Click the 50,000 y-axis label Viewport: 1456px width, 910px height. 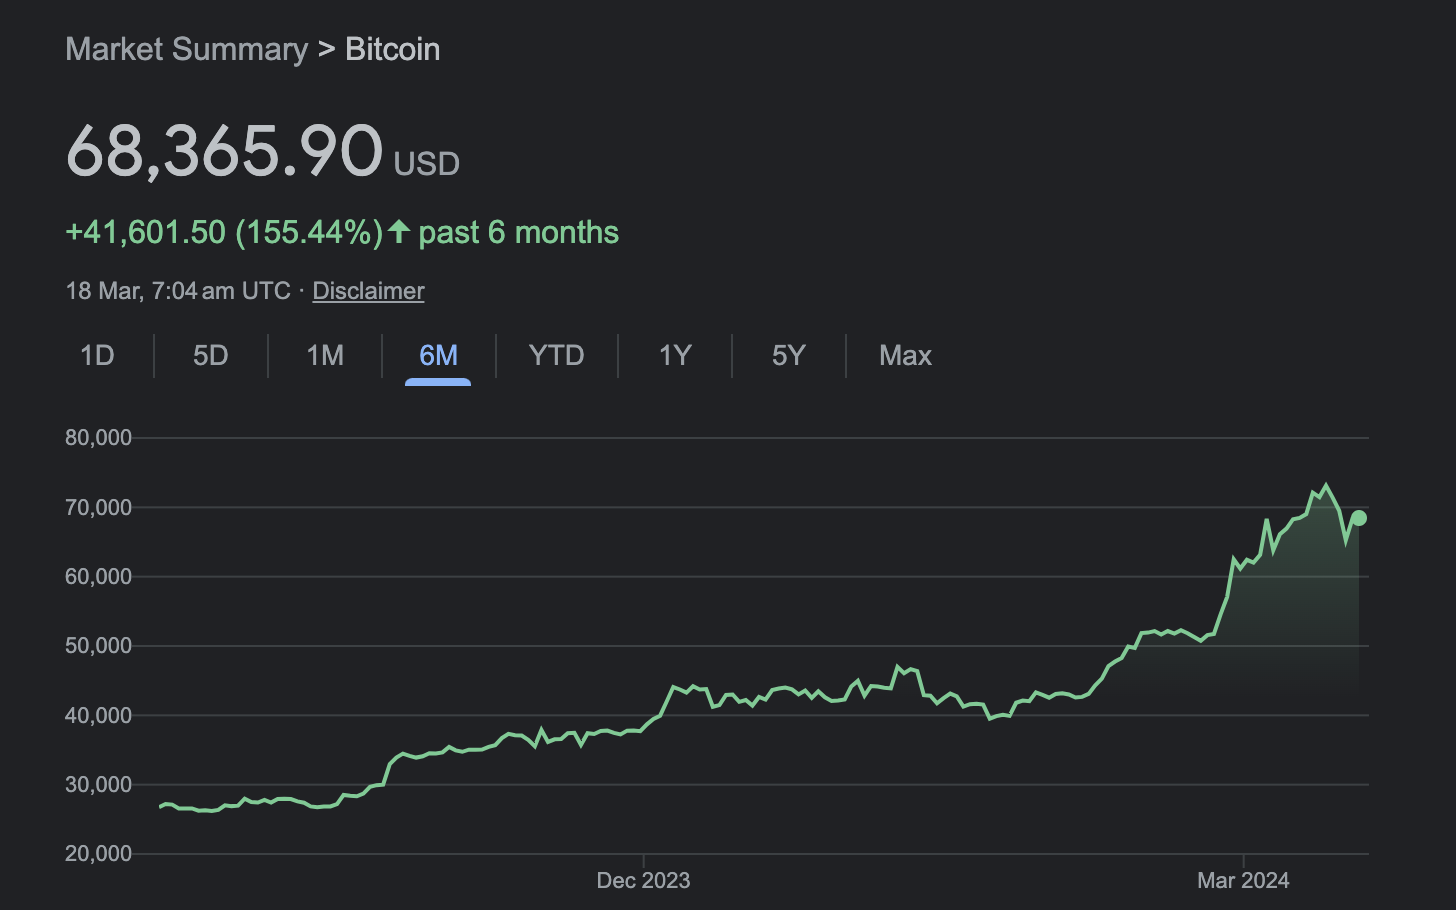click(x=98, y=646)
